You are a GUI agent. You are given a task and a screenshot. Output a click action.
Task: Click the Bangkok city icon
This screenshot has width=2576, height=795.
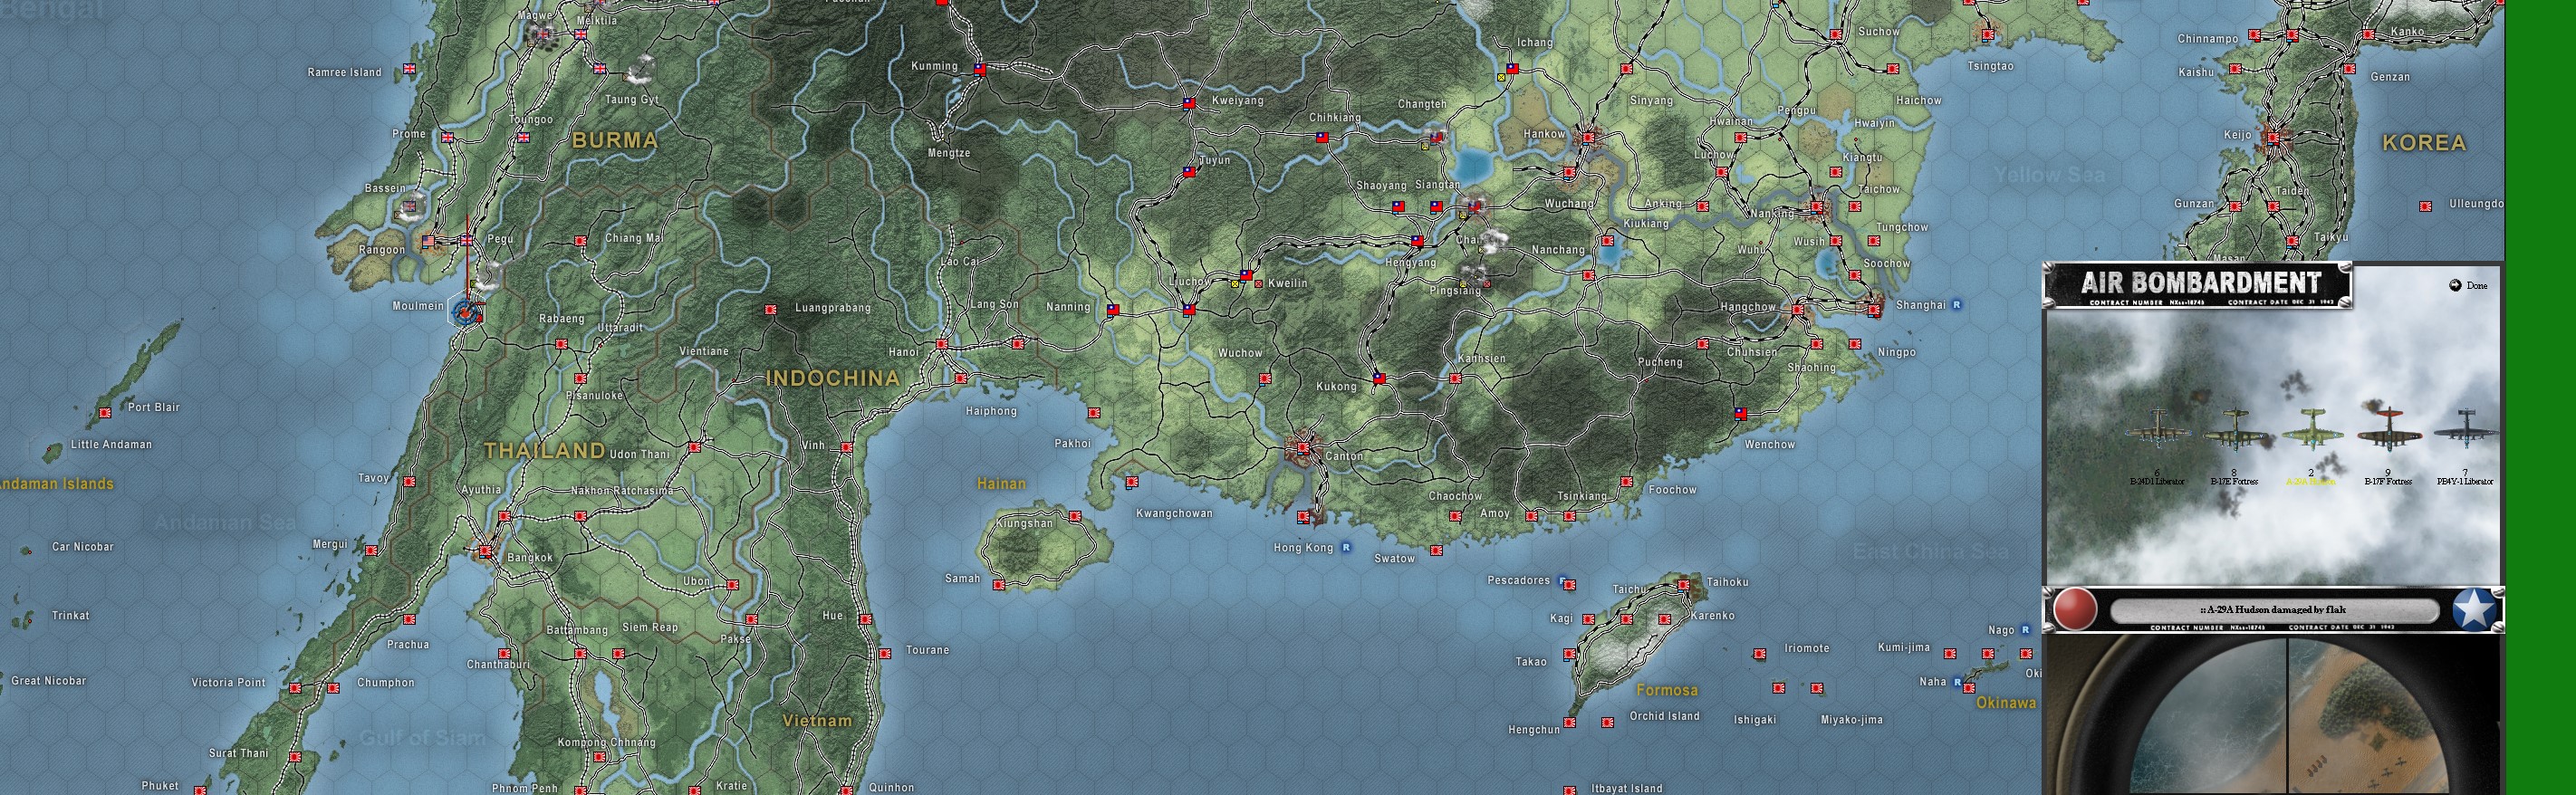pos(486,551)
